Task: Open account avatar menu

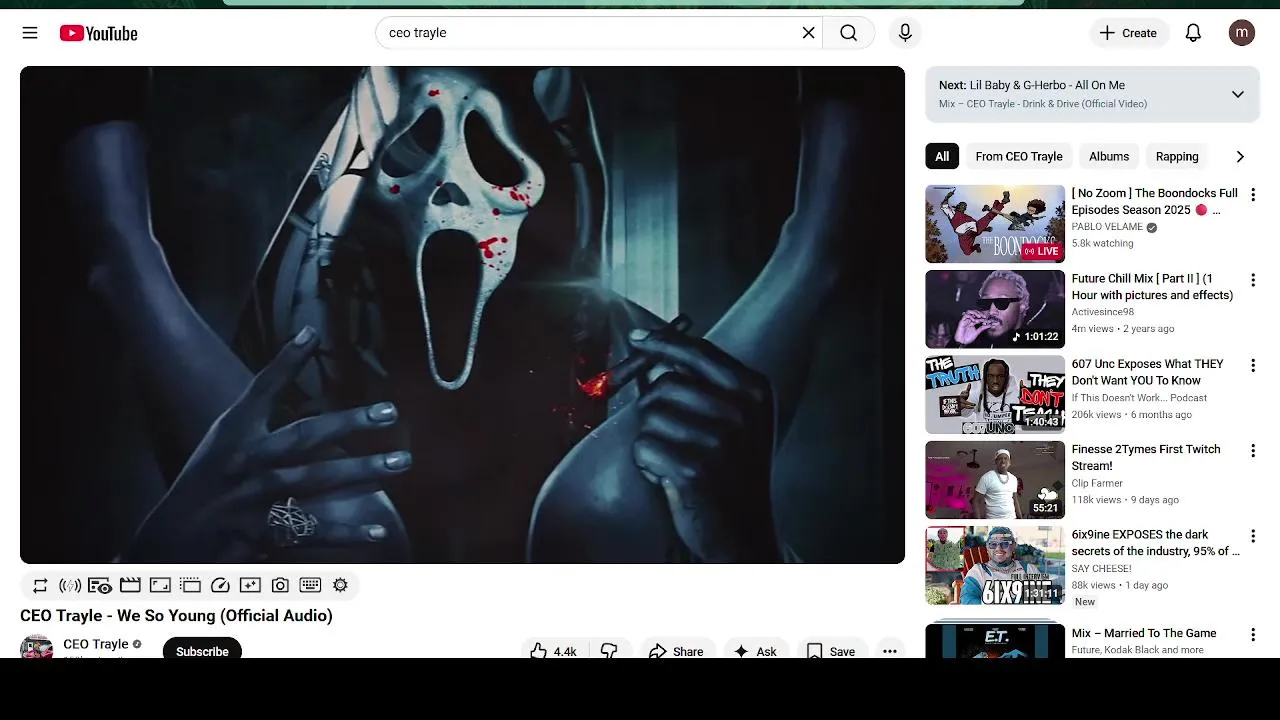Action: (x=1242, y=33)
